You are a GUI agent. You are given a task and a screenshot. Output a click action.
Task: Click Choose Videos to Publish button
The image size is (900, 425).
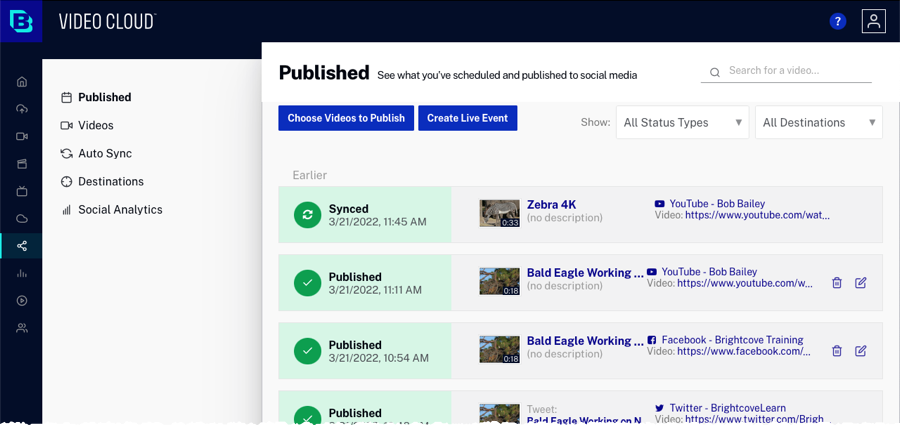click(x=346, y=118)
